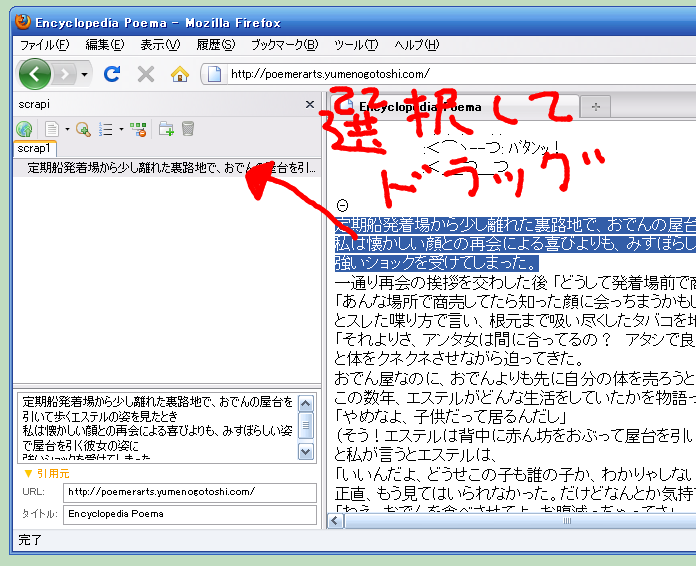The height and width of the screenshot is (566, 696).
Task: Open the ヘルプ(H) menu
Action: click(x=416, y=45)
